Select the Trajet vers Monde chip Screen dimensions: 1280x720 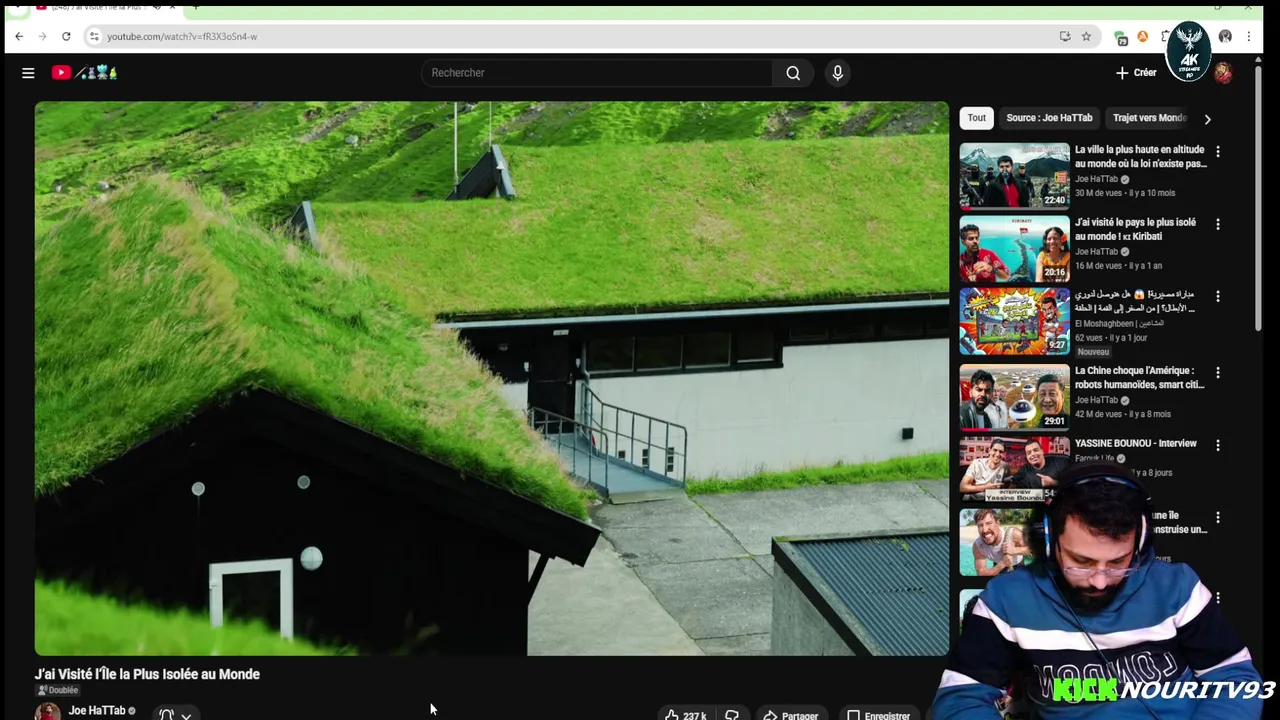(1149, 118)
